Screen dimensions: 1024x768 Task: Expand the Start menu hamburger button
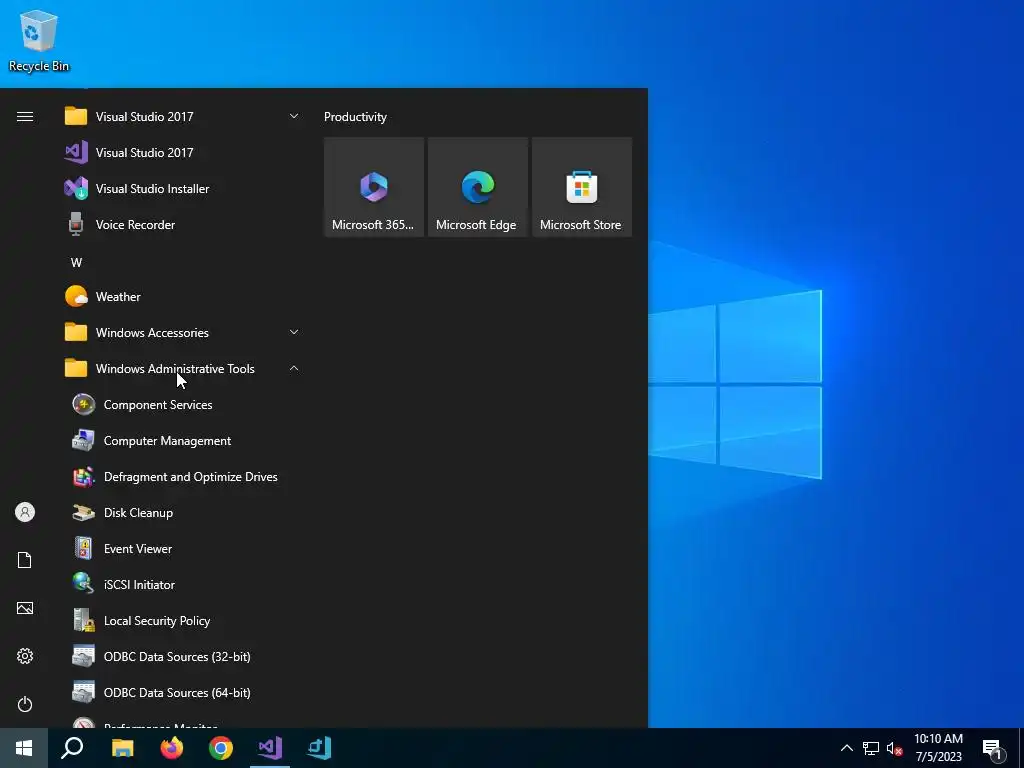25,117
